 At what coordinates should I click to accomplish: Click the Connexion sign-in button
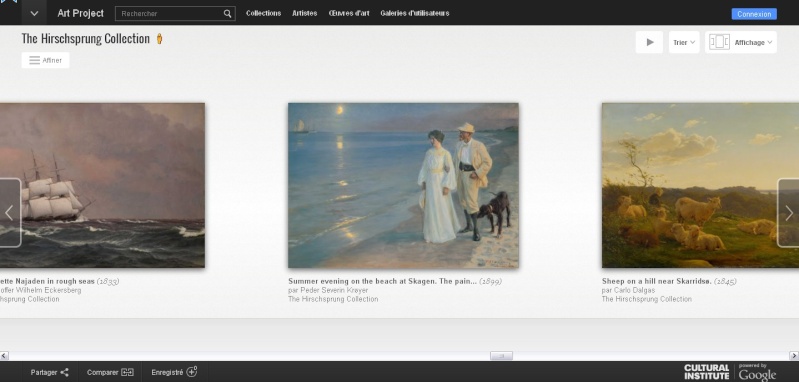[x=754, y=14]
